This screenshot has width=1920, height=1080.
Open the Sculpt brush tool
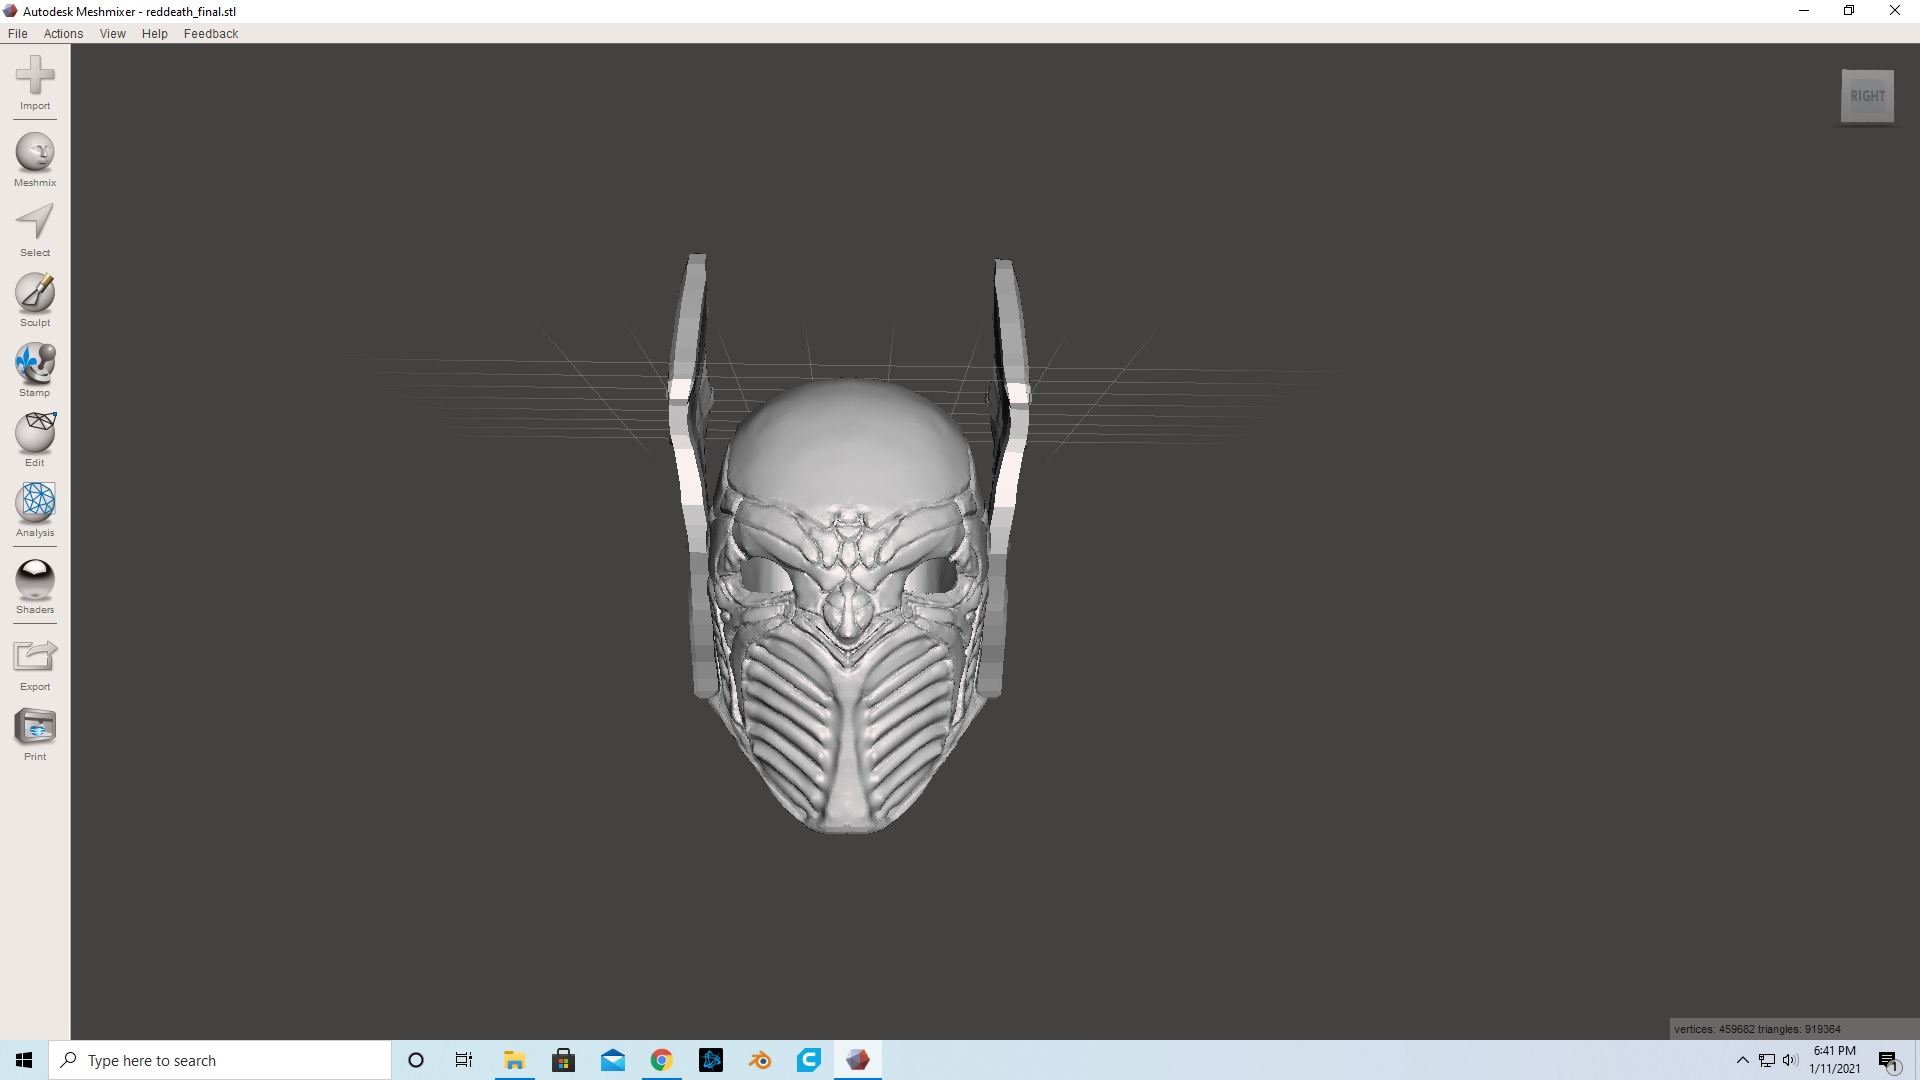[x=35, y=299]
